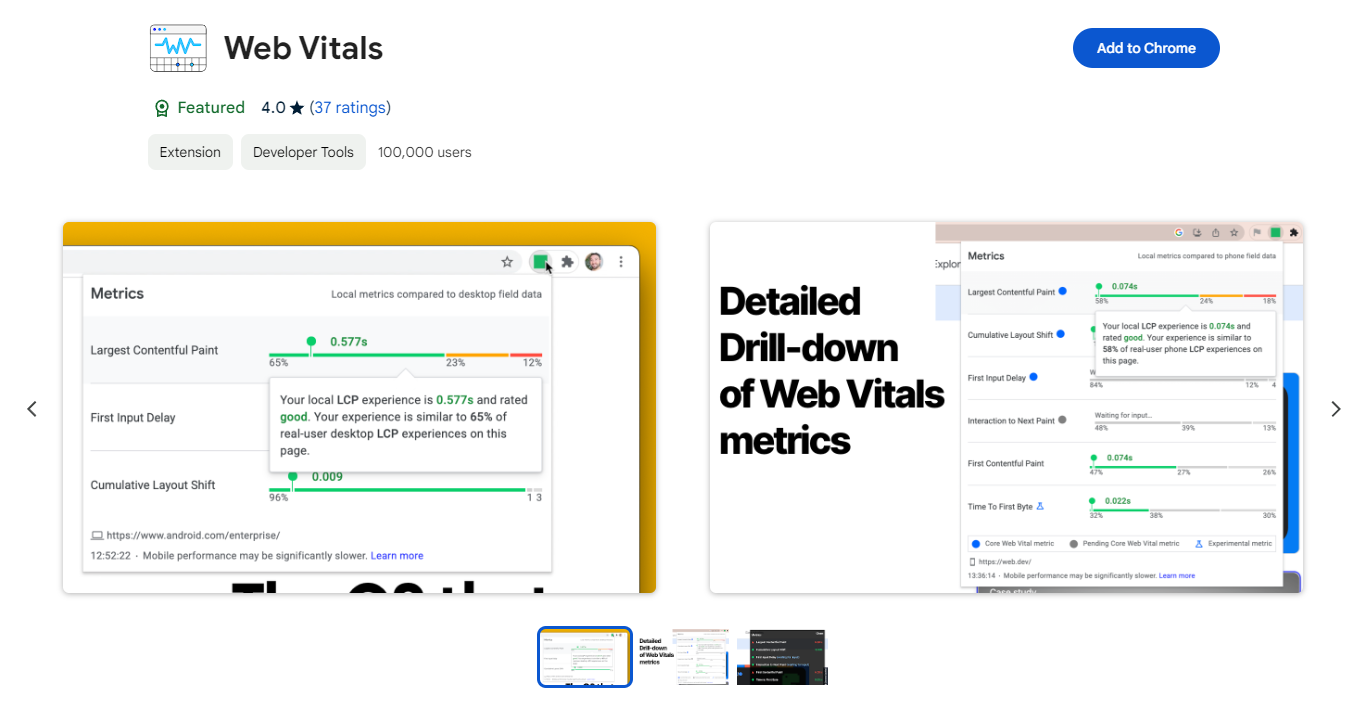Advance to the next screenshot with the right arrow
The width and height of the screenshot is (1357, 705).
[x=1335, y=408]
